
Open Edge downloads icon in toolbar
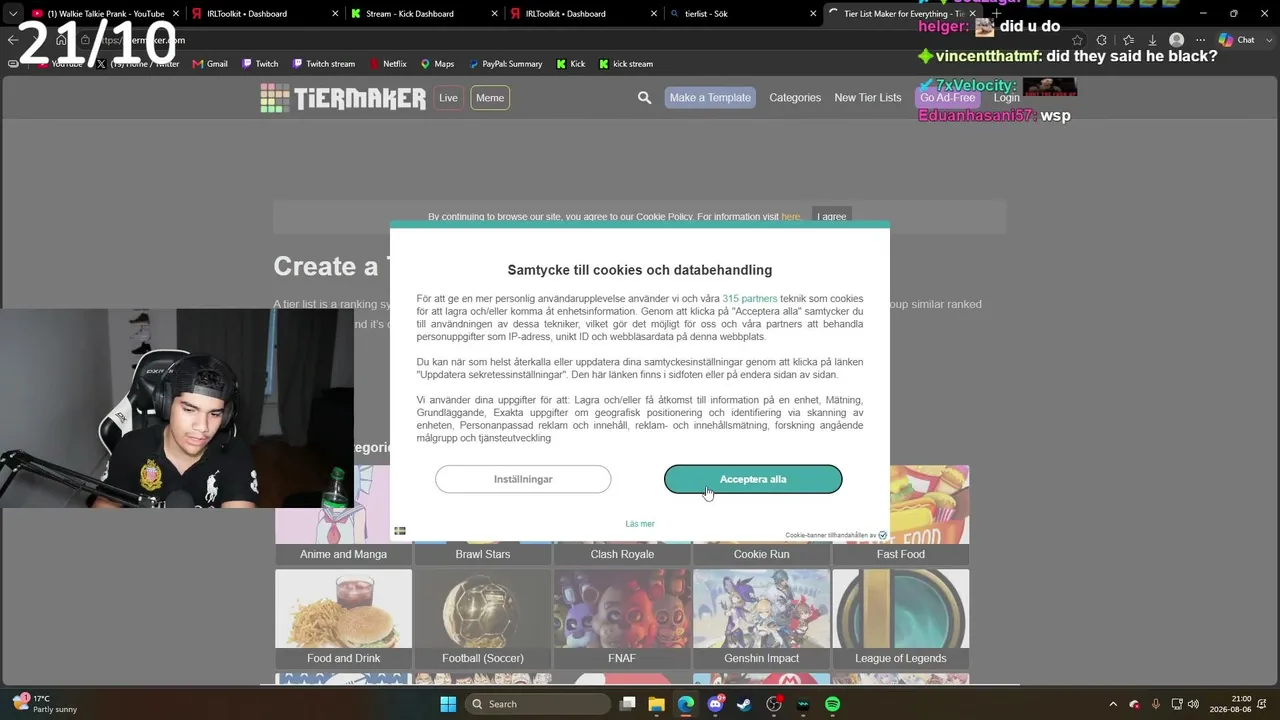tap(1153, 40)
